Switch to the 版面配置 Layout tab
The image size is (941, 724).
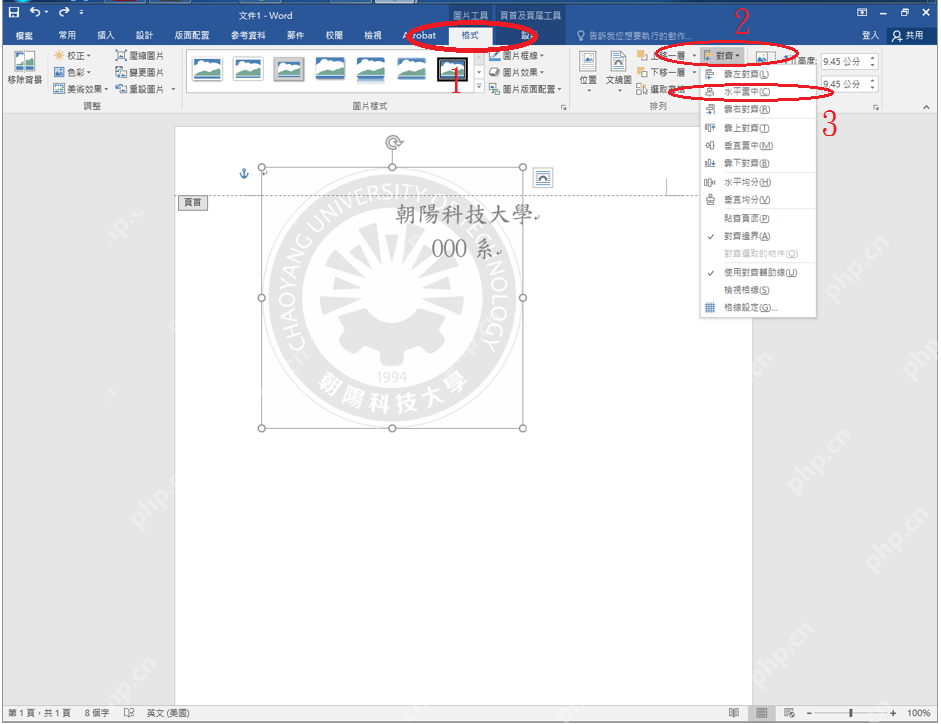(x=192, y=35)
